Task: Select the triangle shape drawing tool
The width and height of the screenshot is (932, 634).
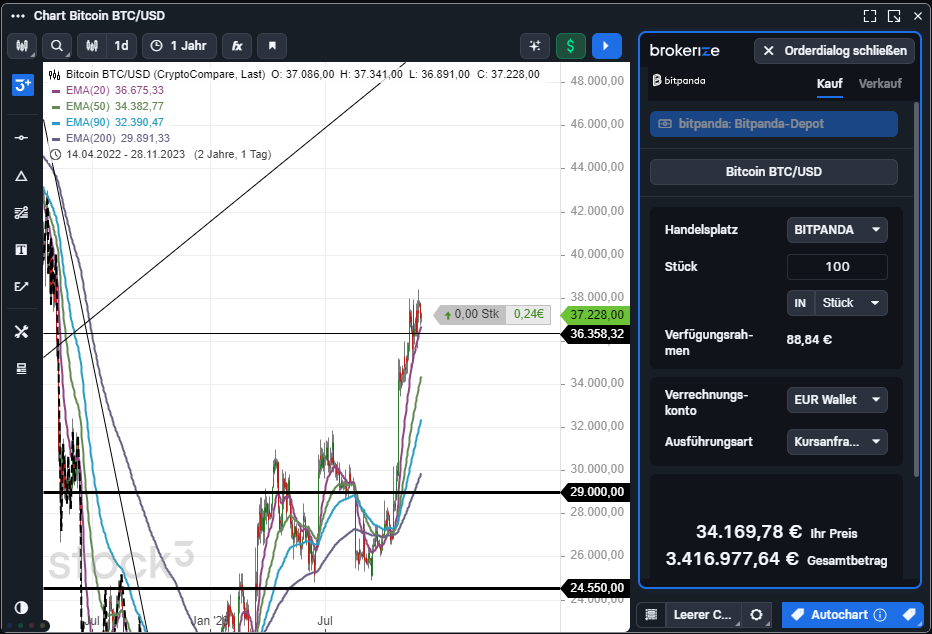Action: [21, 176]
